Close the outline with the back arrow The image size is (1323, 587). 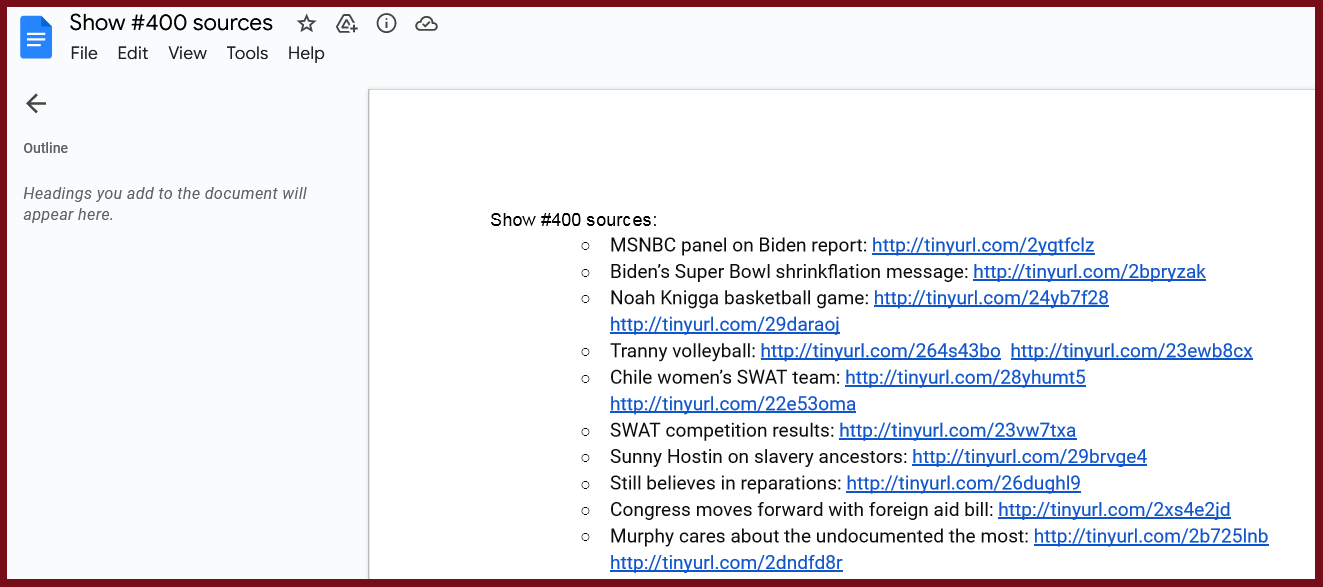pos(36,103)
